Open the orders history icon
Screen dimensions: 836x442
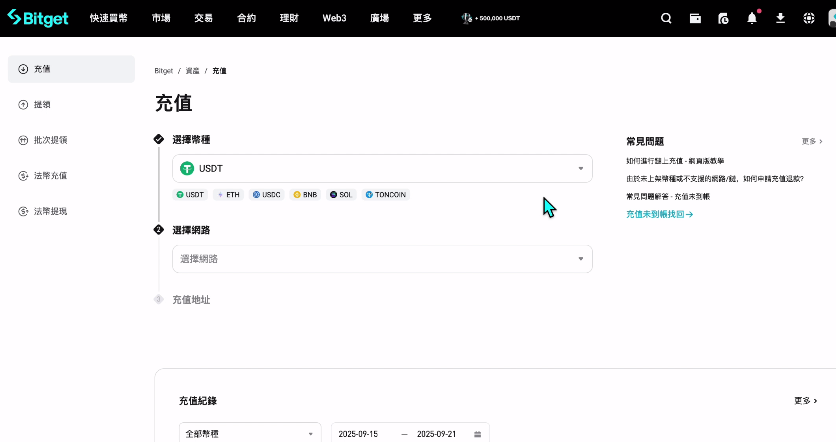723,18
